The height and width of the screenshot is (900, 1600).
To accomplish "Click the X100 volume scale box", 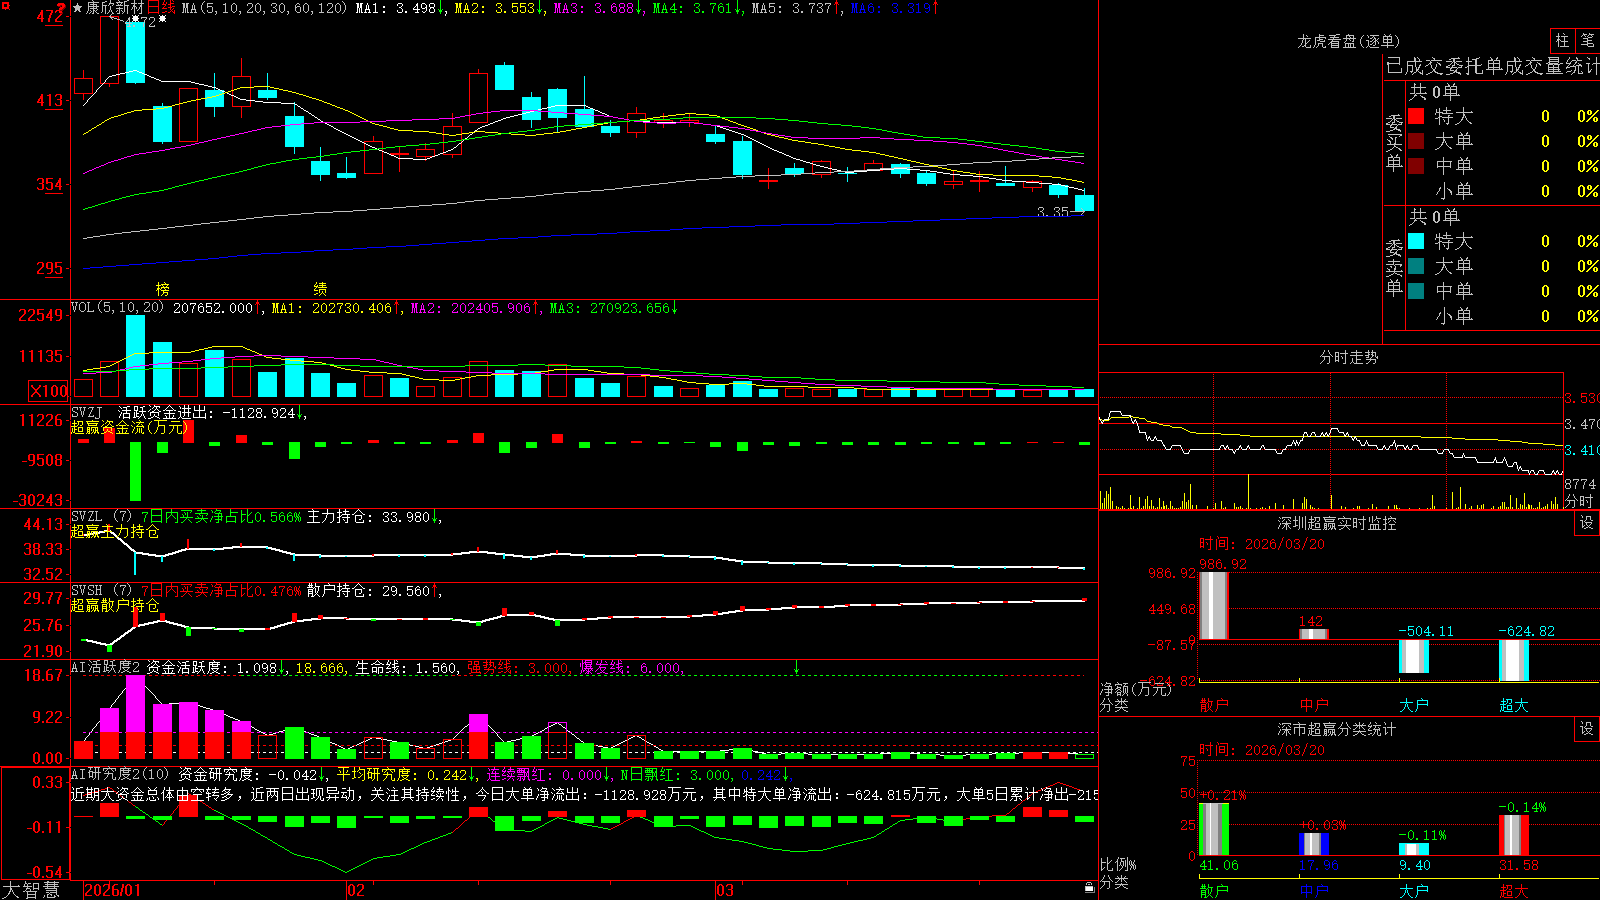I will 48,391.
